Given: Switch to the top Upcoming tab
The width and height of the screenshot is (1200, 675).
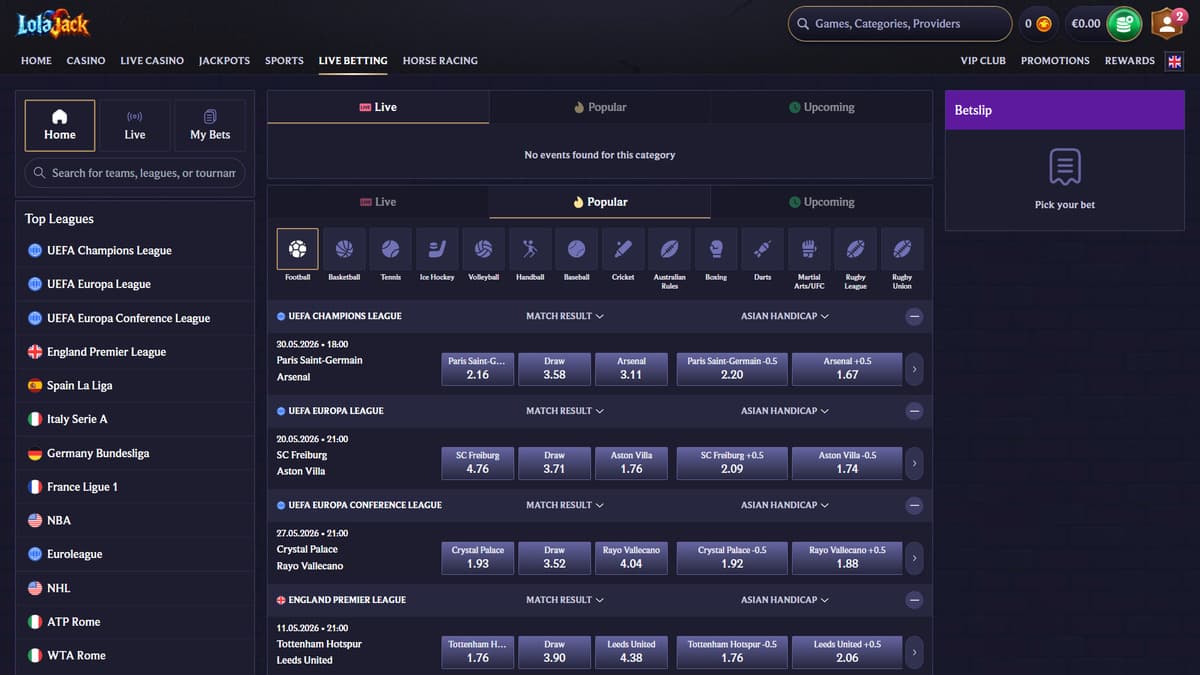Looking at the screenshot, I should 821,107.
